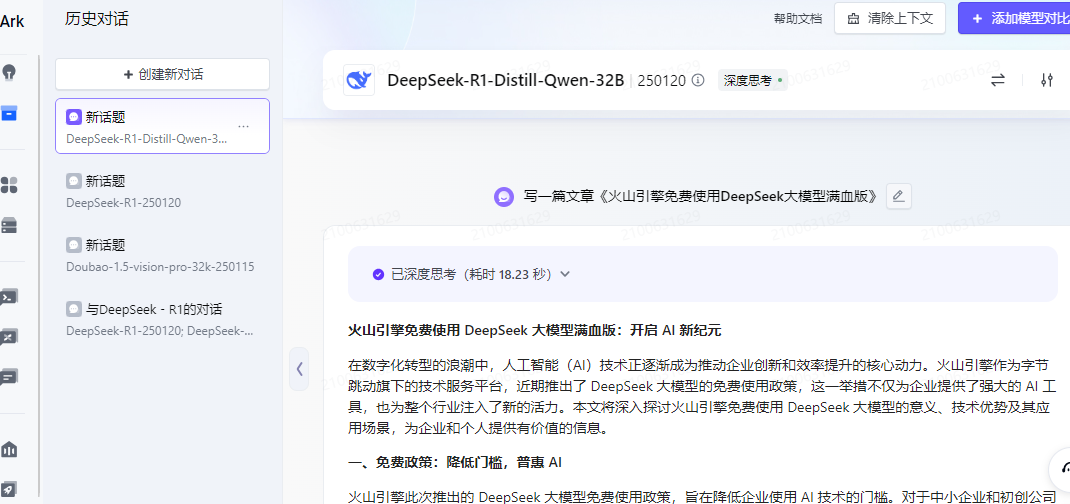This screenshot has height=504, width=1070.
Task: Select the 新话题 DeepSeek-R1-Distill-Qwen conversation
Action: click(162, 126)
